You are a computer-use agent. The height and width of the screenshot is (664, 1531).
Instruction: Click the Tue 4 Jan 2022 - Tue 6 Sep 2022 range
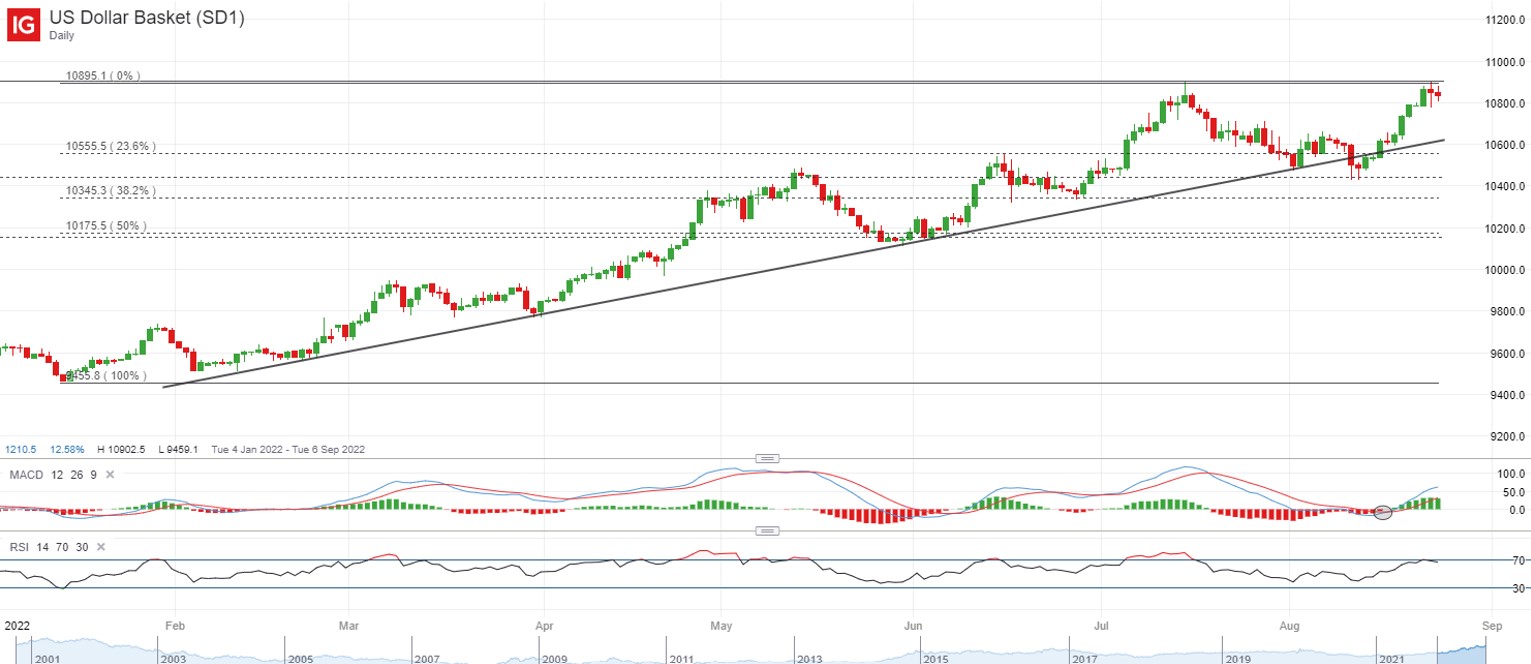click(288, 450)
